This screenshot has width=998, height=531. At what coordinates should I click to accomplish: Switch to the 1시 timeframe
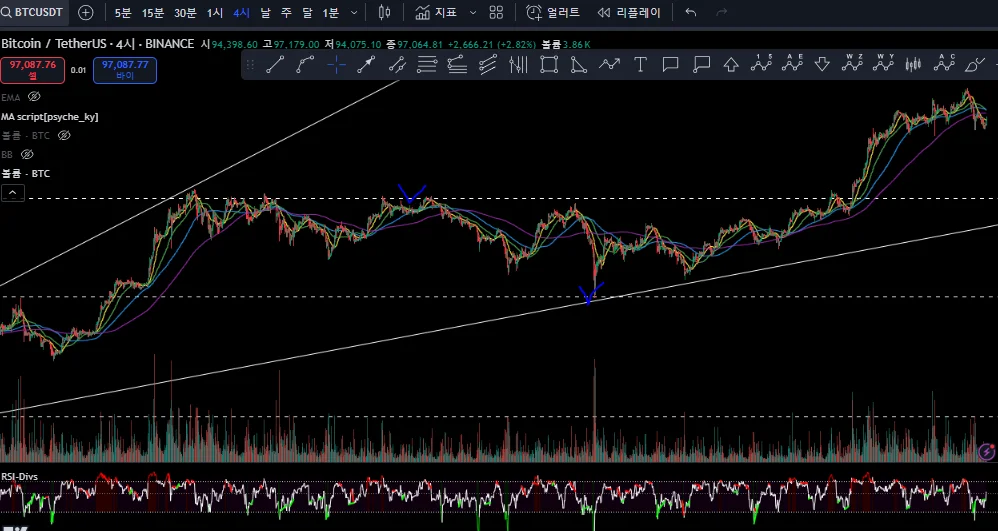pos(215,13)
